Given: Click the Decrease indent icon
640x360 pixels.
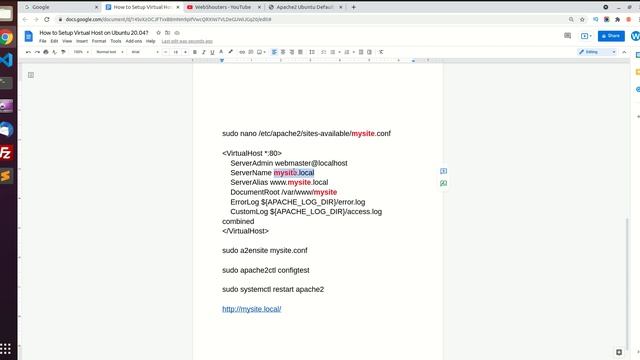Looking at the screenshot, I should point(361,52).
